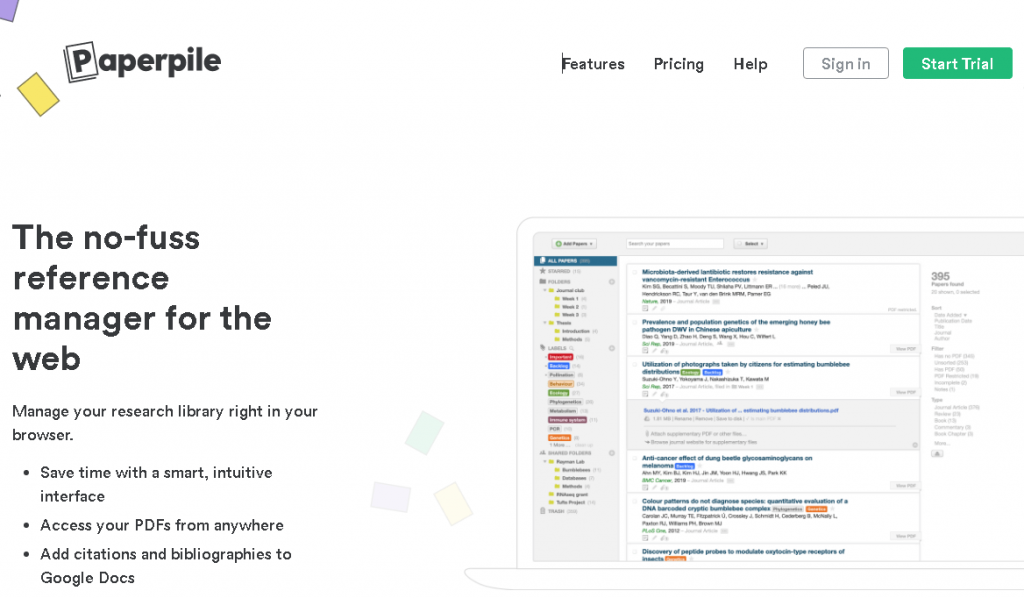This screenshot has width=1024, height=598.
Task: Tick checkbox for 'Colour patterns do not diagnose' paper
Action: 635,501
